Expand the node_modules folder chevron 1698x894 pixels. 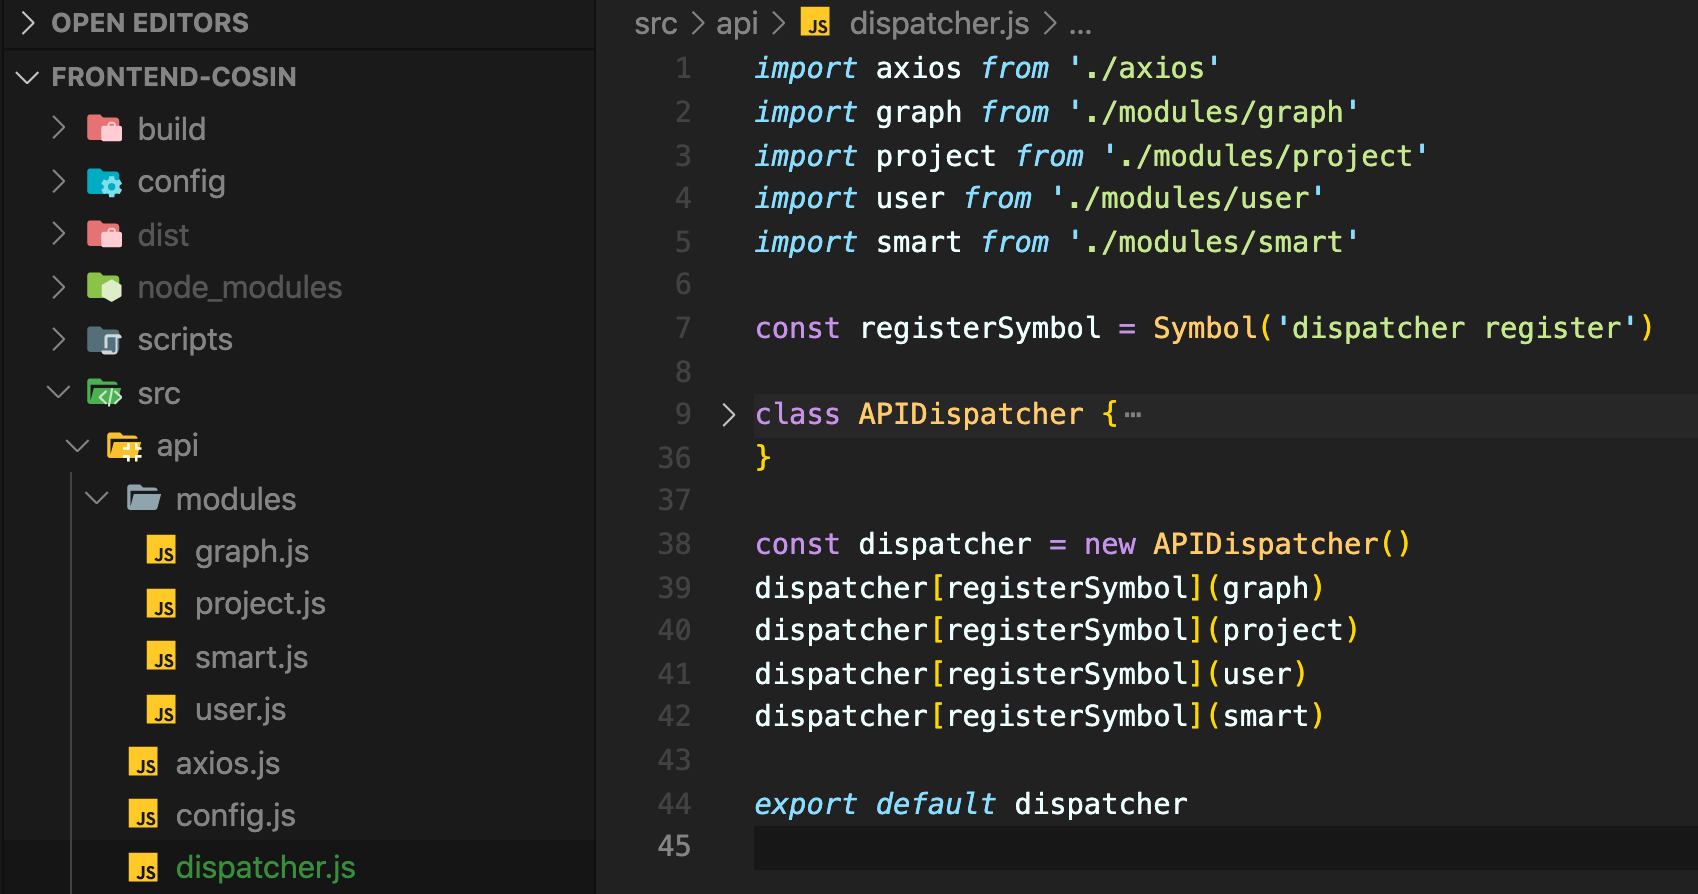pyautogui.click(x=58, y=287)
